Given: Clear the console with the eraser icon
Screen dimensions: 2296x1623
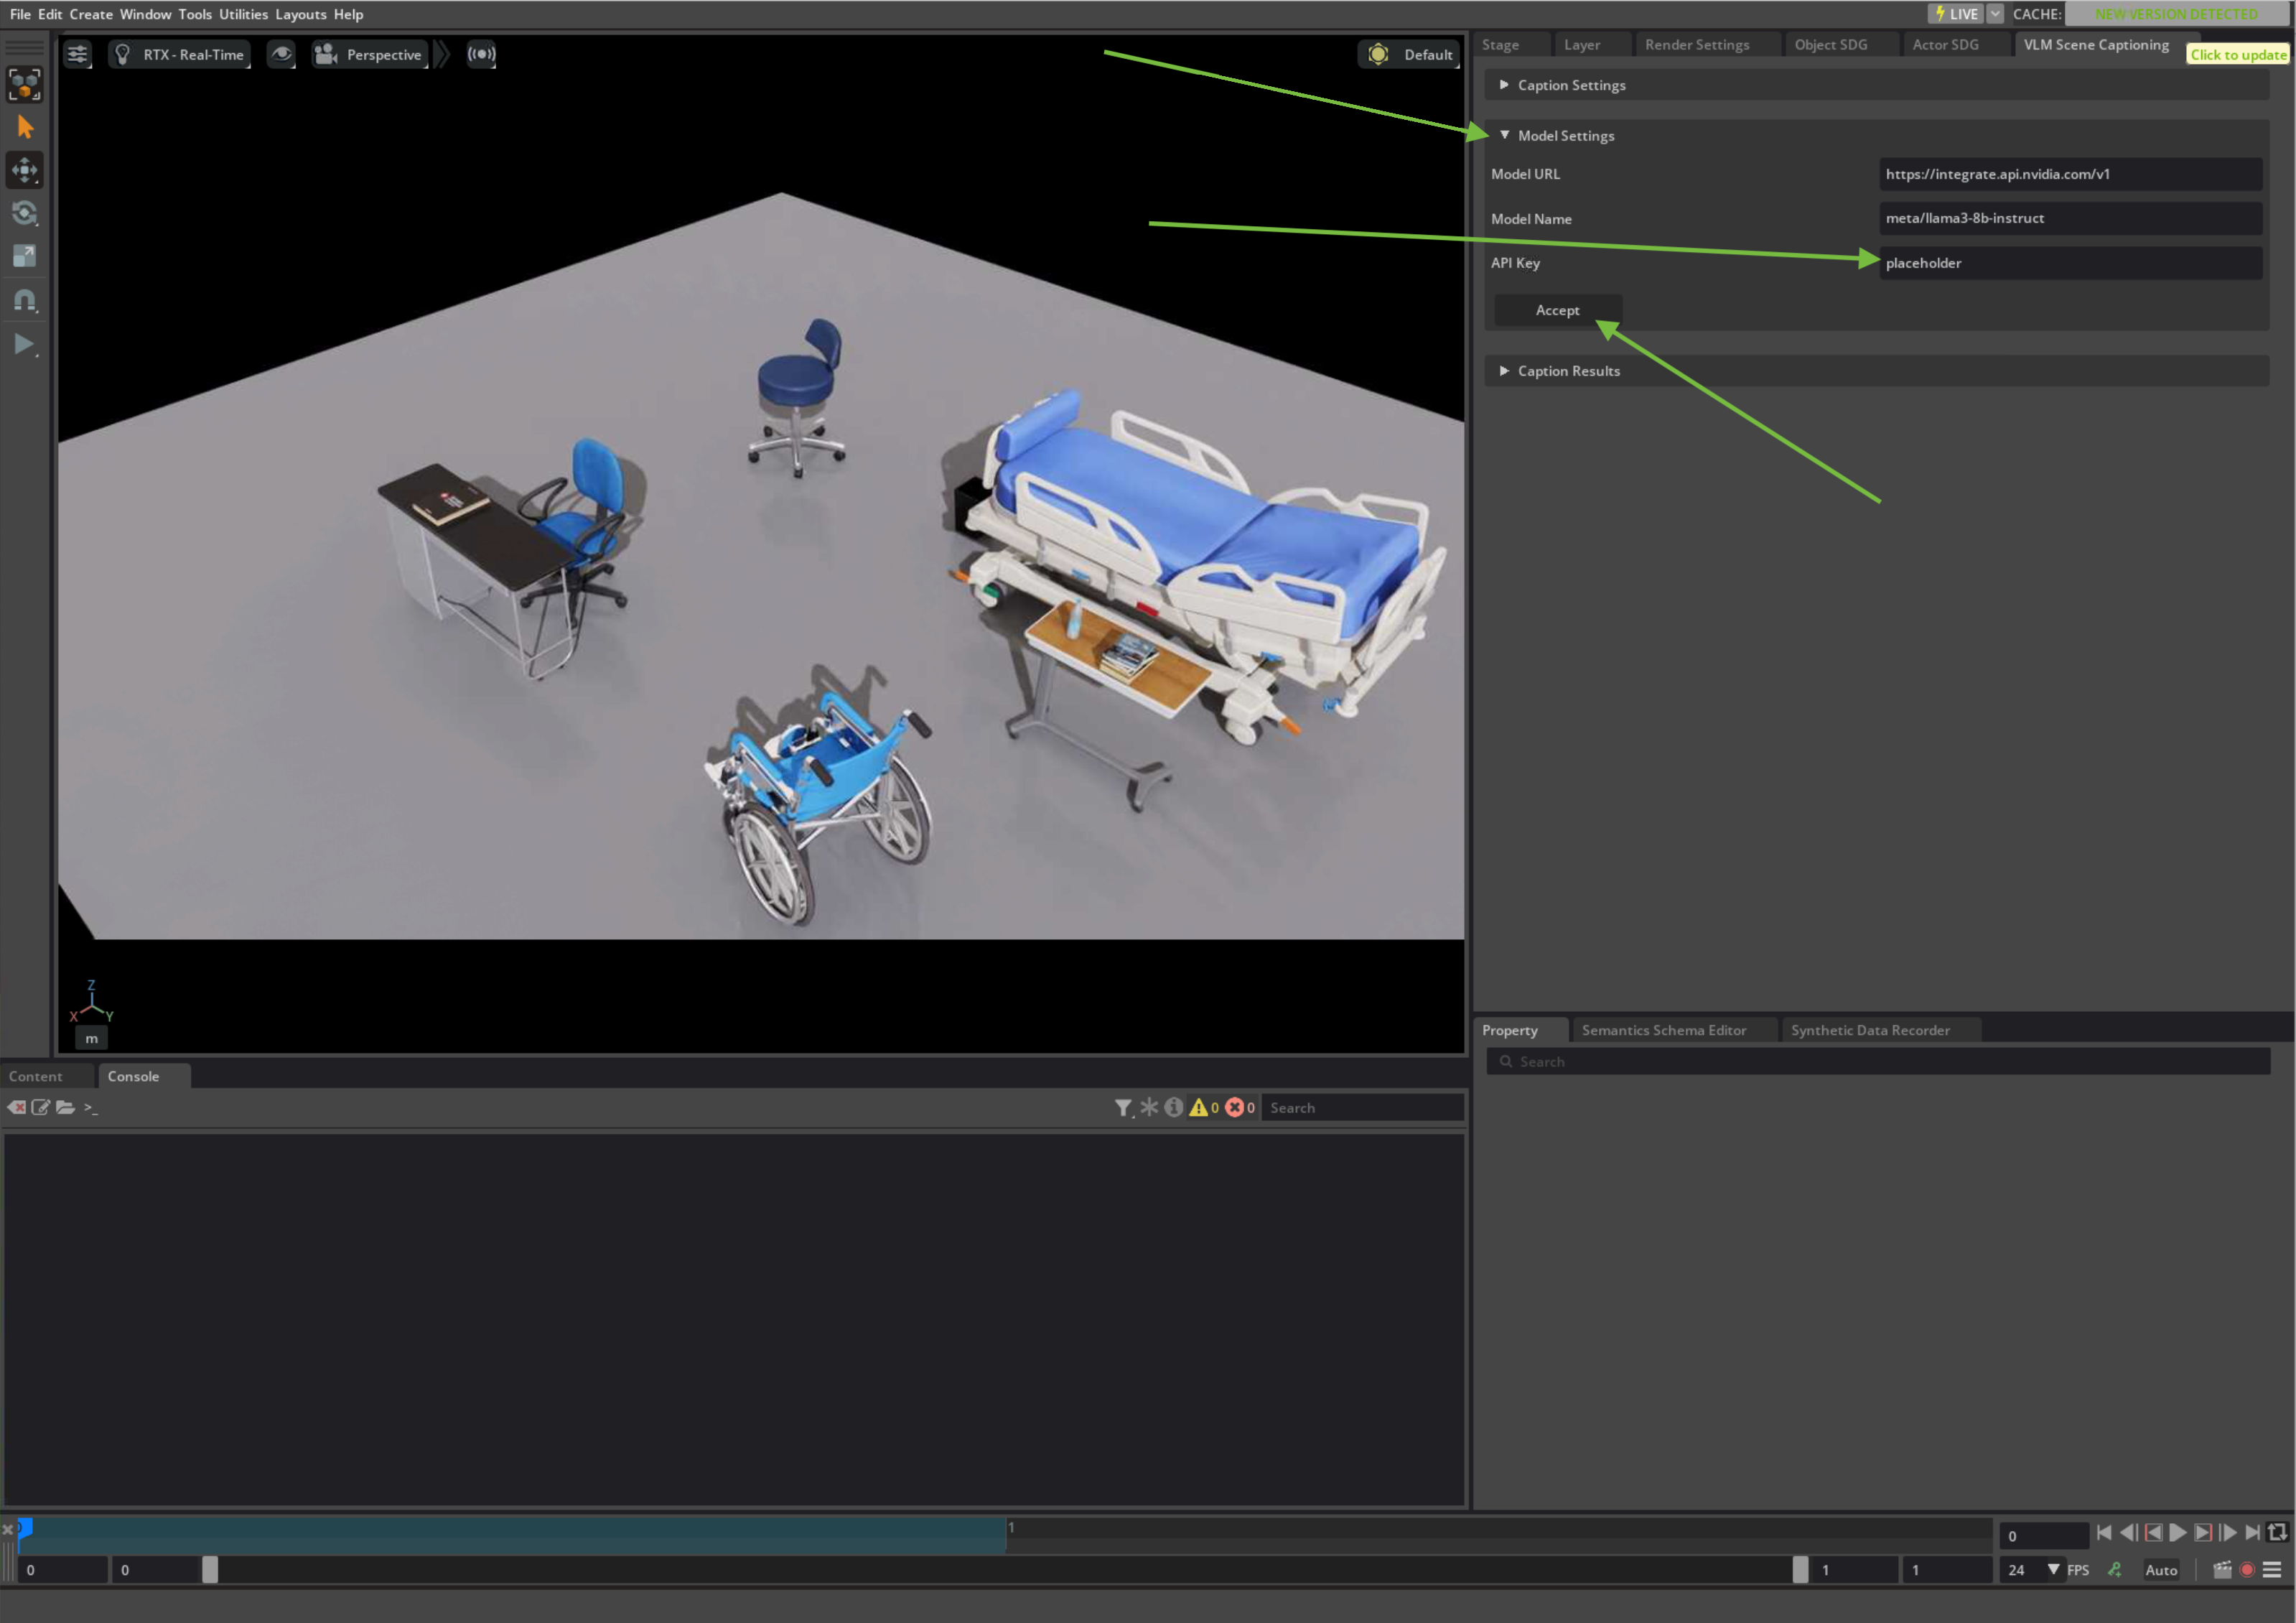Looking at the screenshot, I should [x=16, y=1107].
